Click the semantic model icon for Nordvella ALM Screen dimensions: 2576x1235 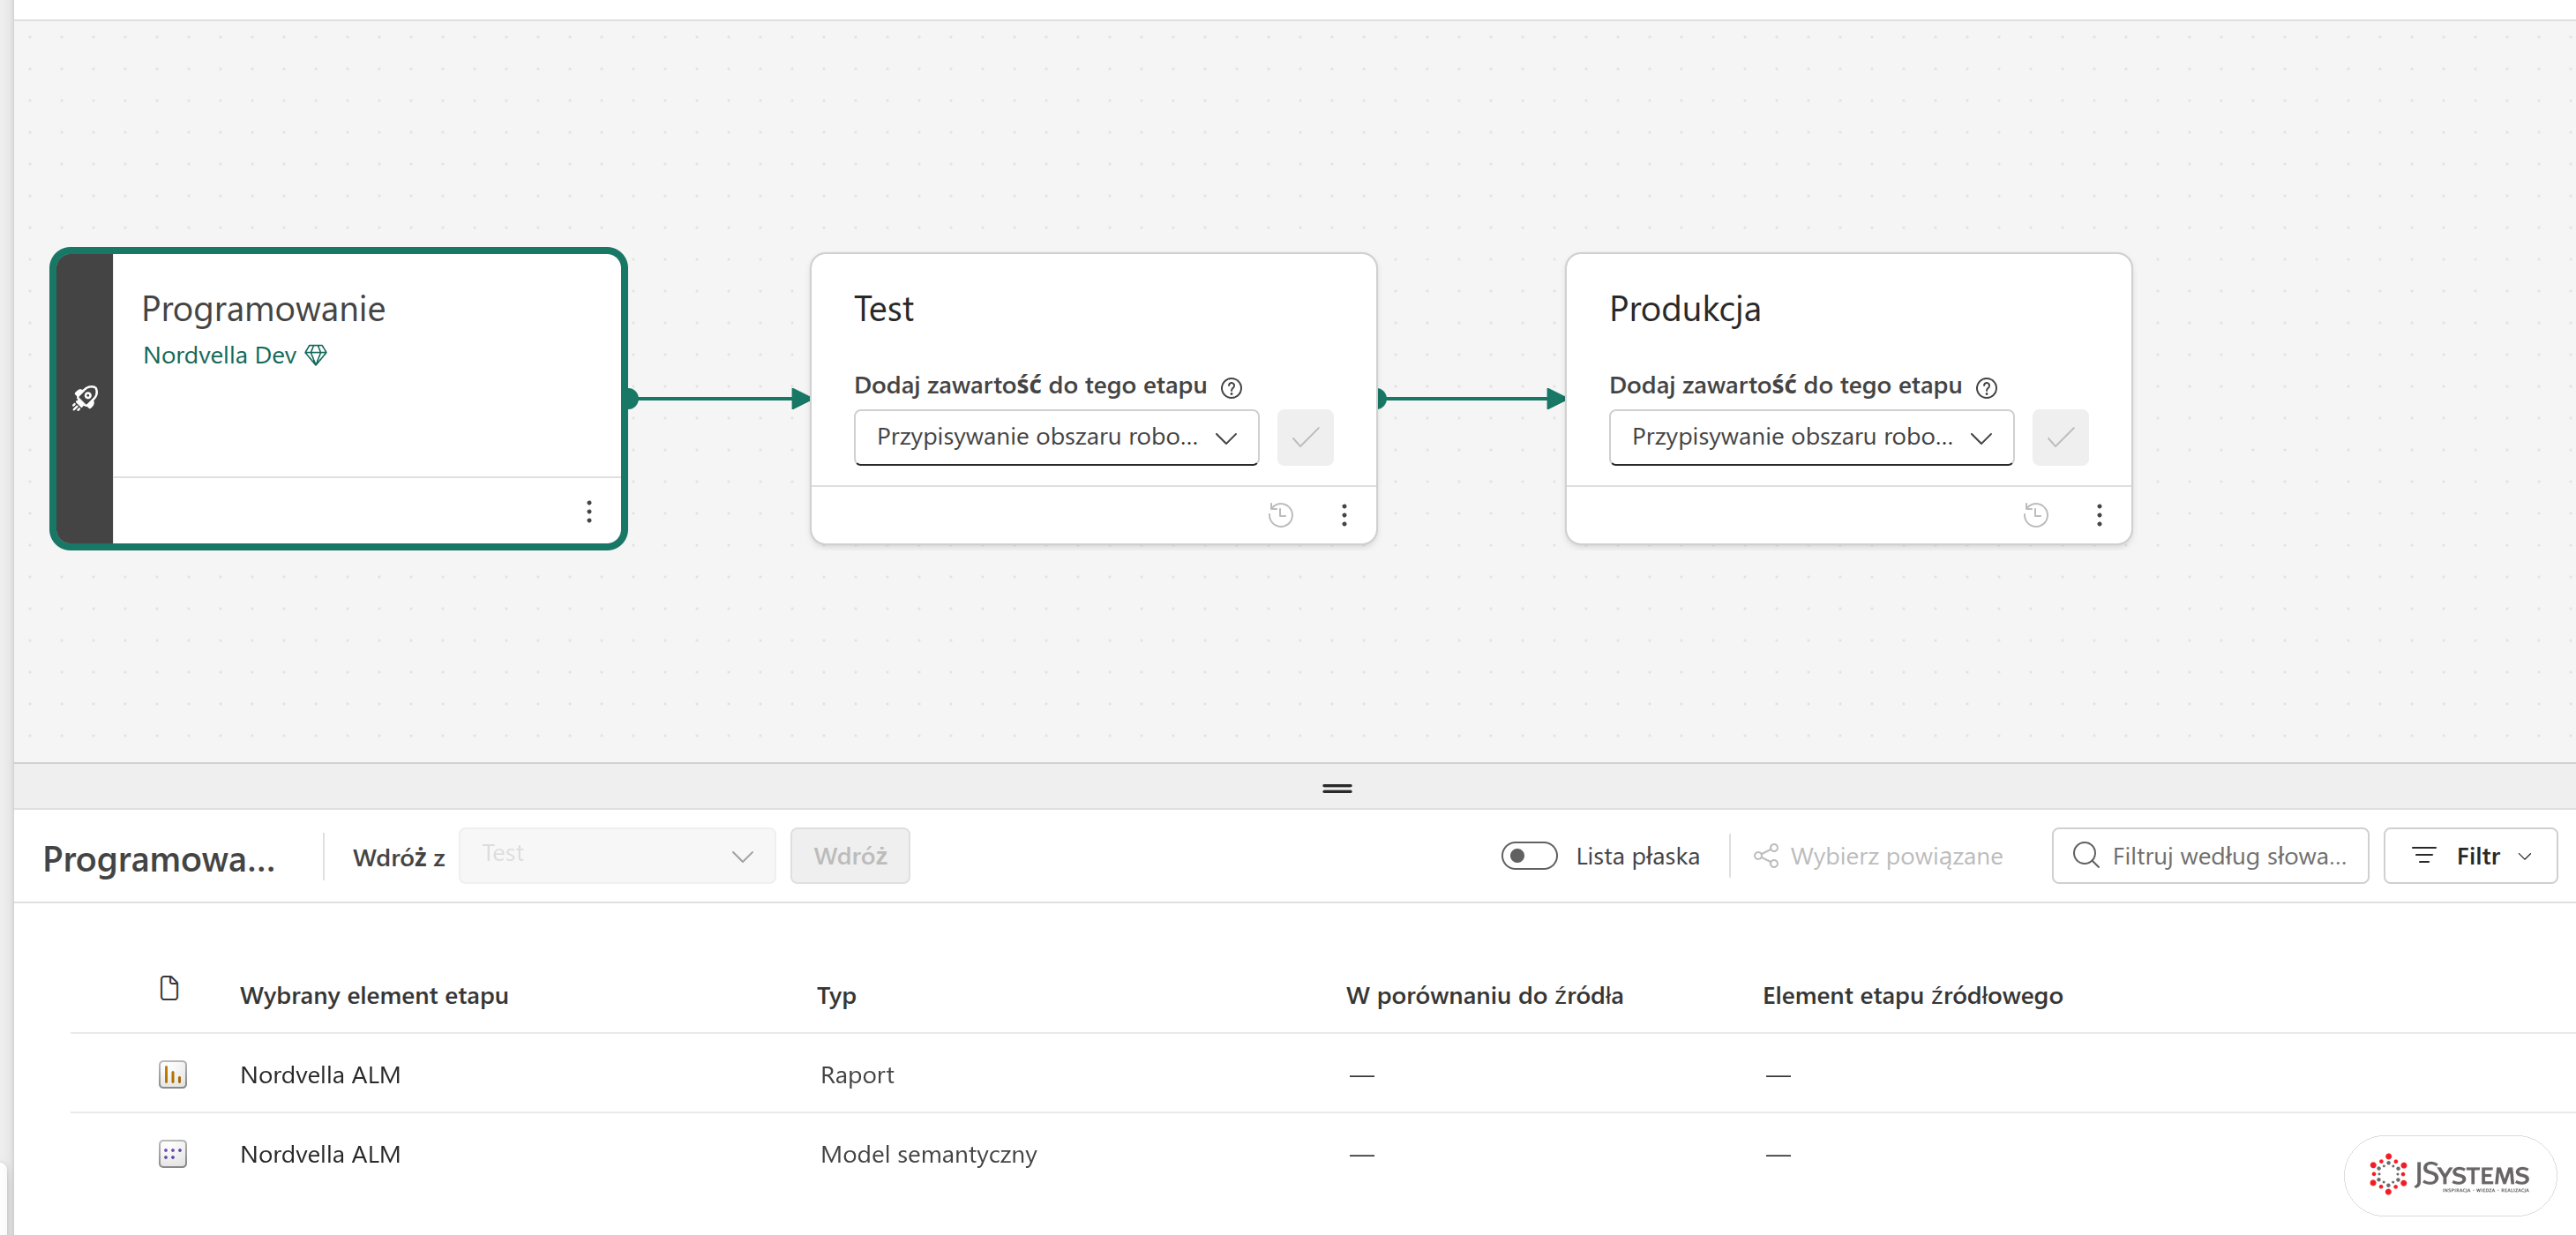[x=172, y=1153]
